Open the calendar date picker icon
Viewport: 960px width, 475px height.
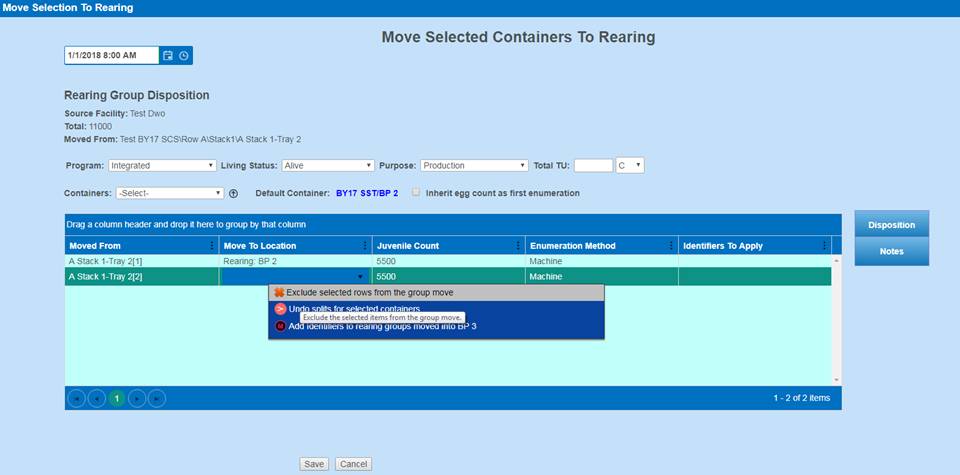click(168, 56)
